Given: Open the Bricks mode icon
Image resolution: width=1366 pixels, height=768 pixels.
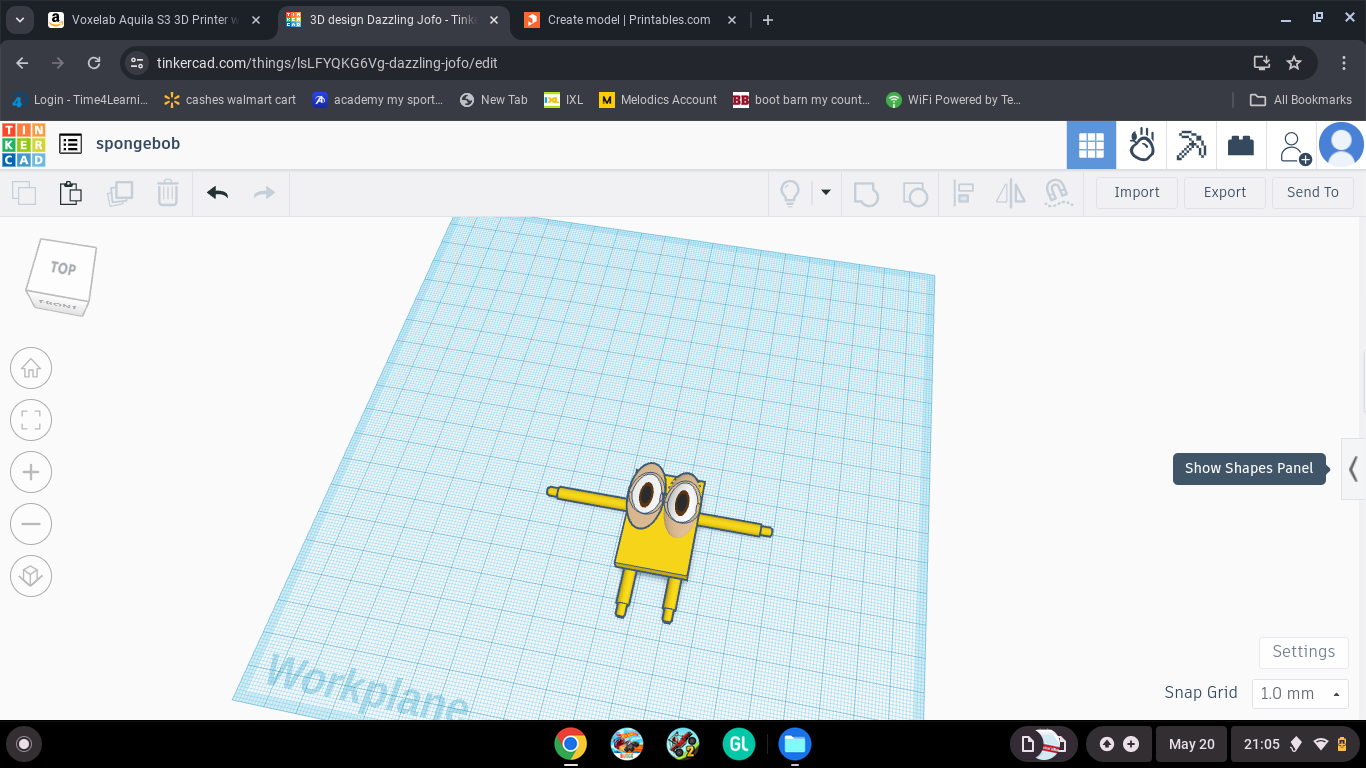Looking at the screenshot, I should coord(1241,145).
